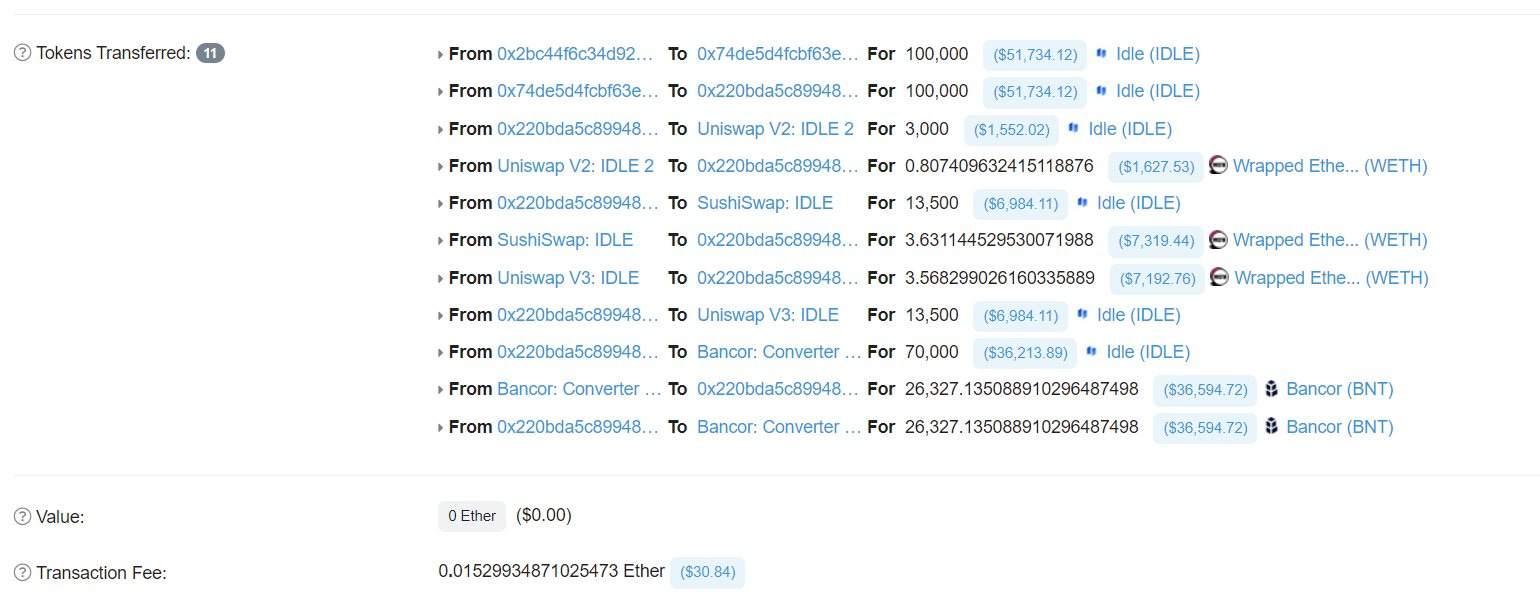
Task: Open recipient SushiSwap: IDLE link
Action: coord(765,203)
